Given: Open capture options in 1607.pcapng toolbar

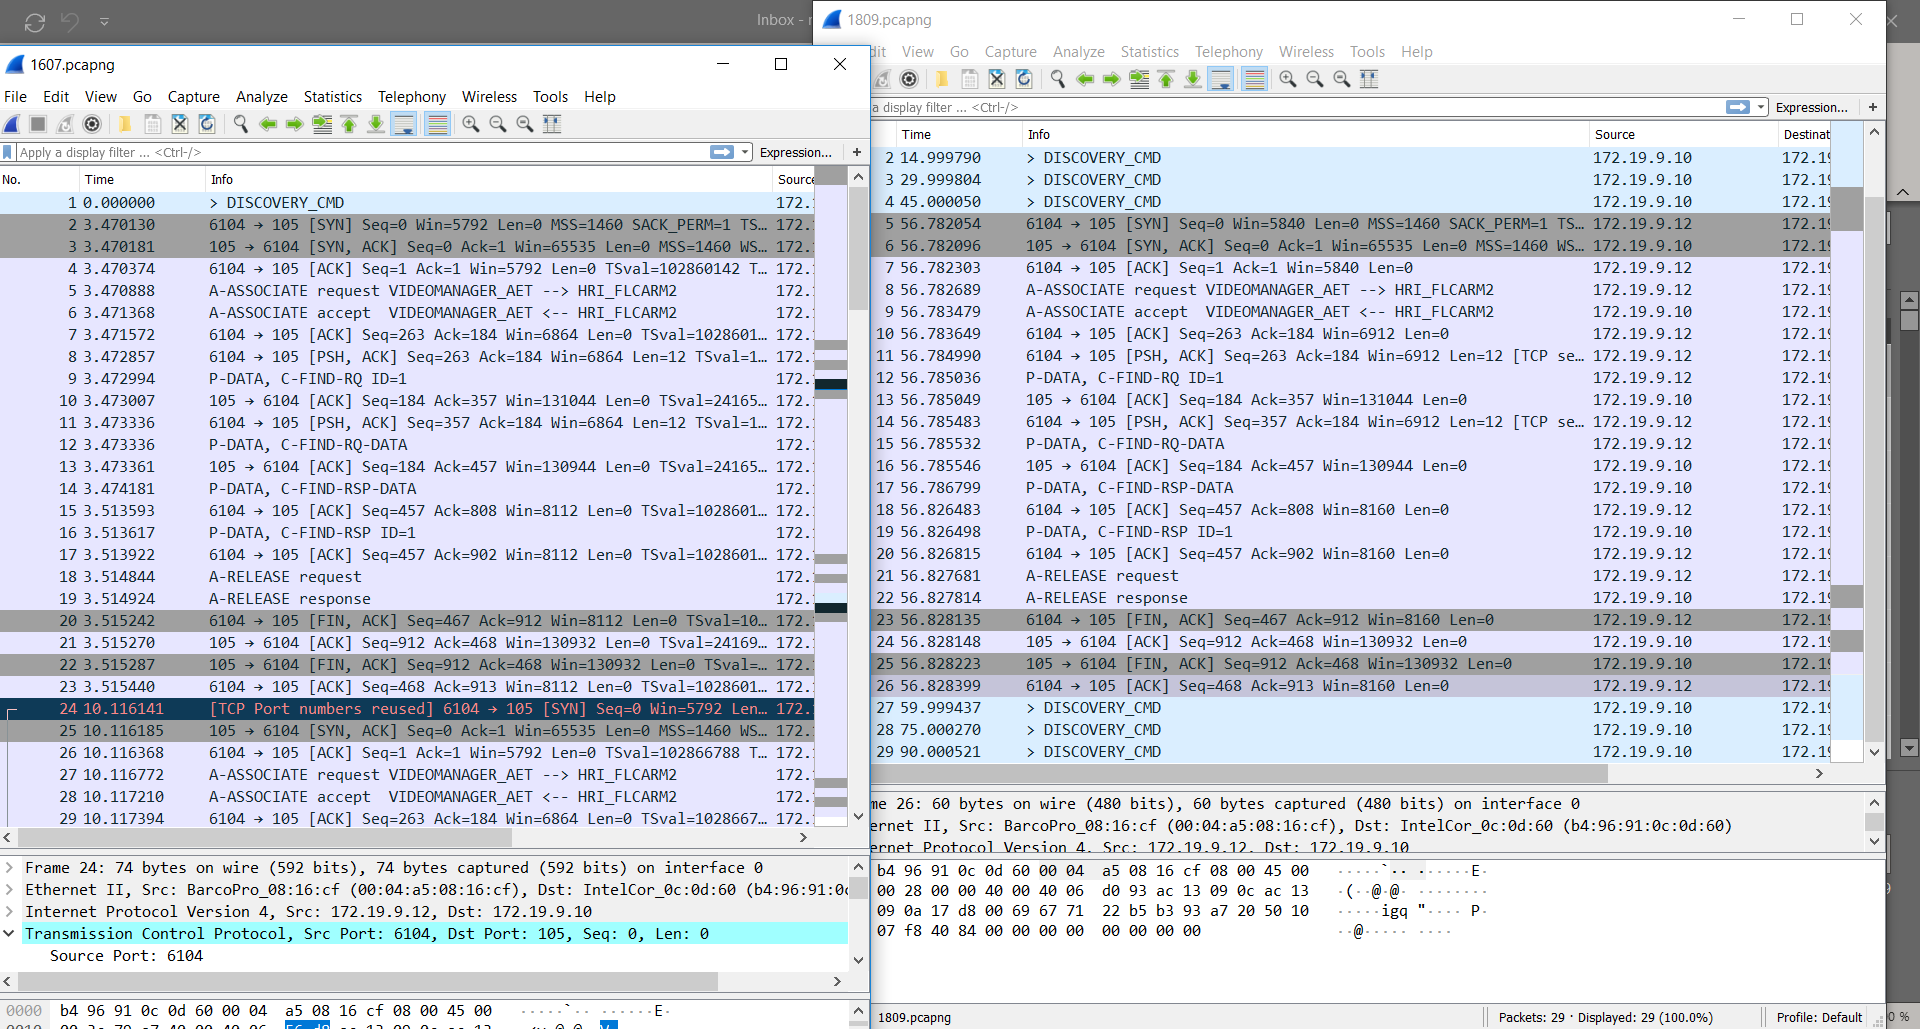Looking at the screenshot, I should 92,124.
